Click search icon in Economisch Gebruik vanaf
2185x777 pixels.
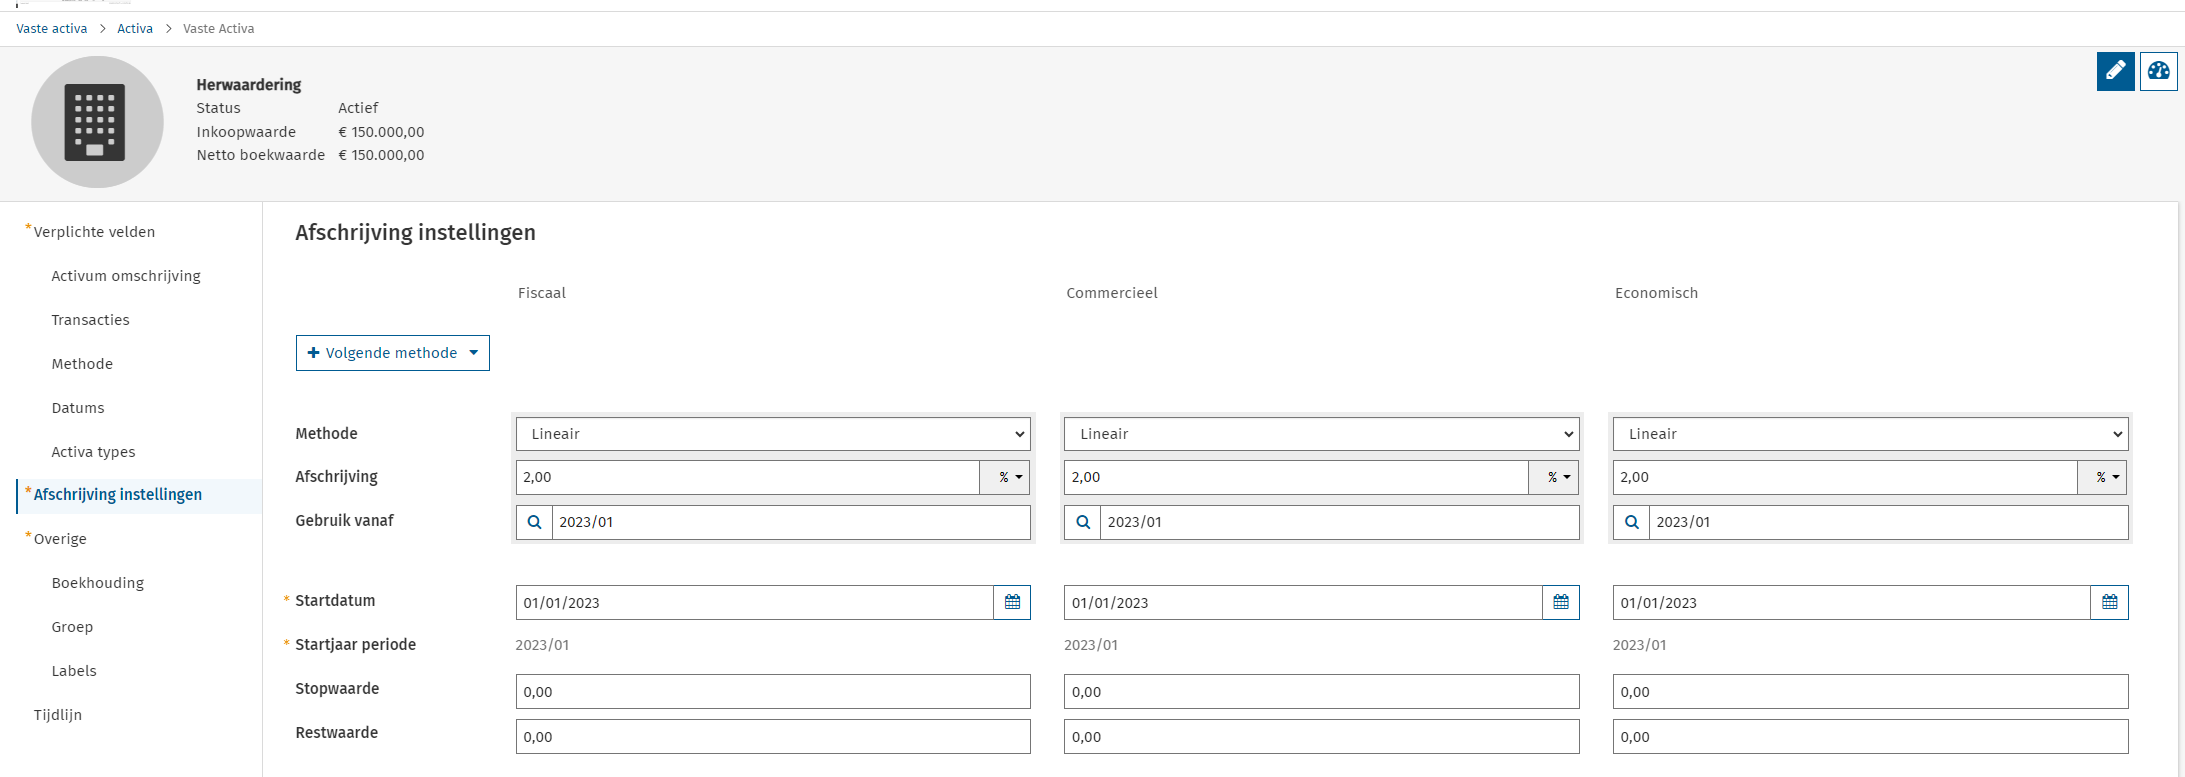point(1631,522)
